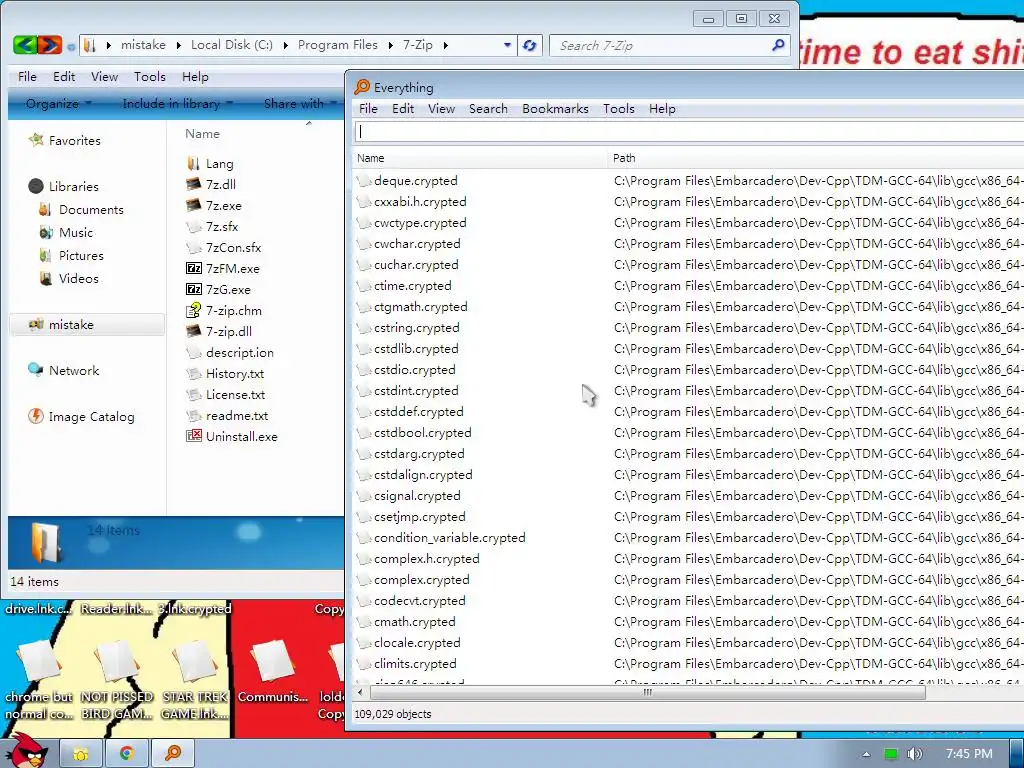Select the 7z.dll file icon
Image resolution: width=1024 pixels, height=768 pixels.
click(x=193, y=184)
